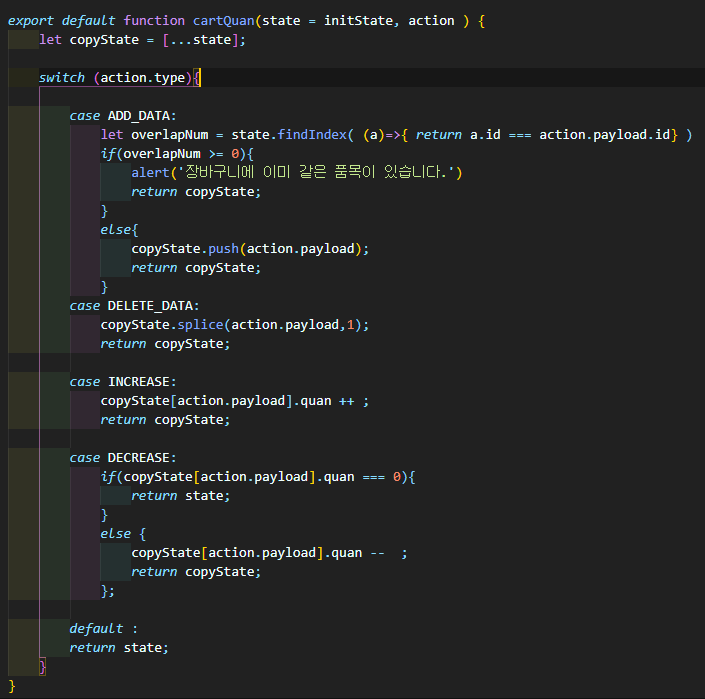Click the switch's closing bracket

(x=42, y=667)
